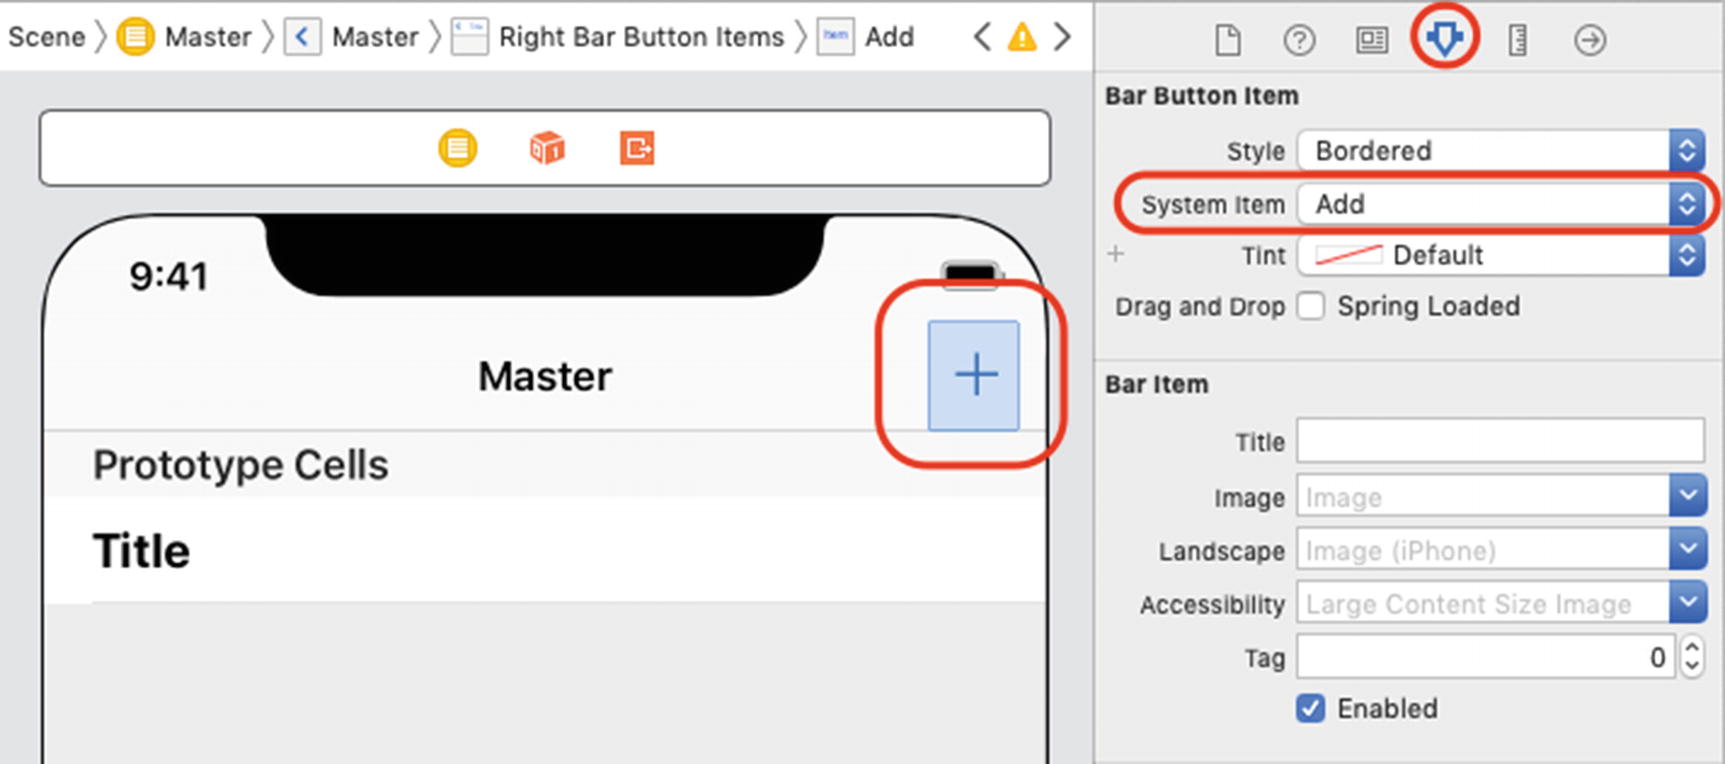The width and height of the screenshot is (1725, 764).
Task: Go to previous issue with left chevron
Action: (x=983, y=37)
